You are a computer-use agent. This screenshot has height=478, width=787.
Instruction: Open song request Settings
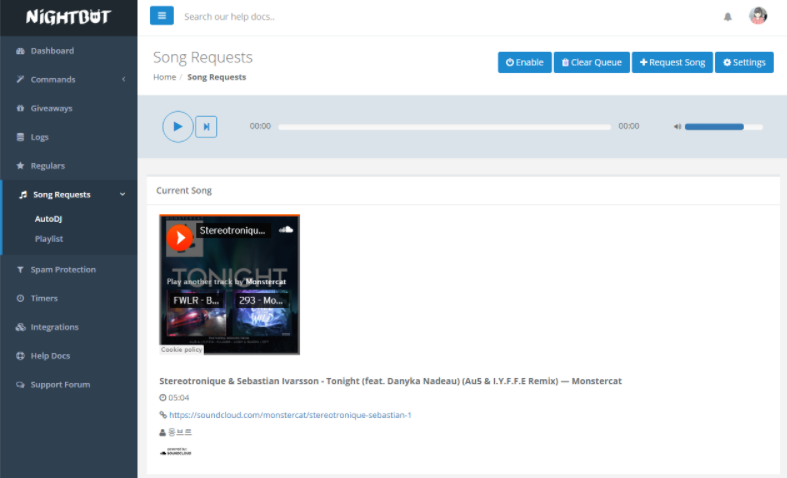coord(744,62)
